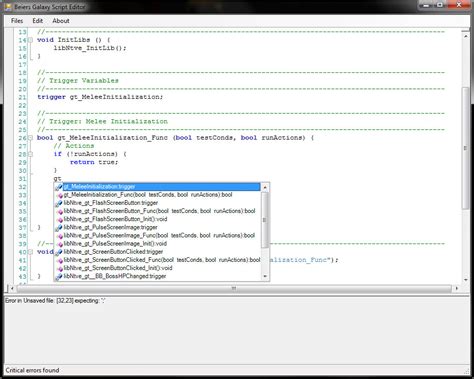Collapse the fold marker on line 40
This screenshot has height=379, width=474.
click(x=30, y=252)
